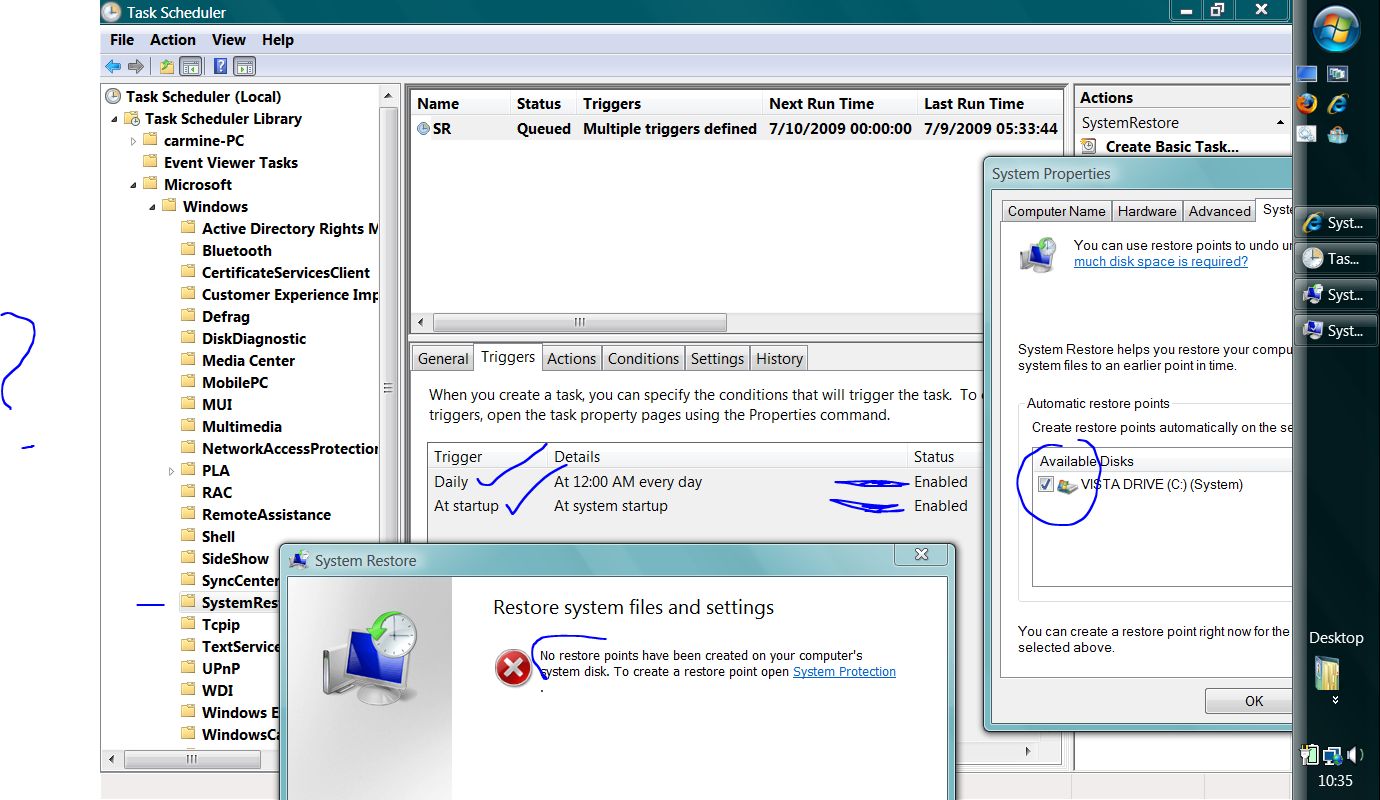Click the Back arrow in Task Scheduler toolbar
This screenshot has width=1380, height=800.
point(112,67)
